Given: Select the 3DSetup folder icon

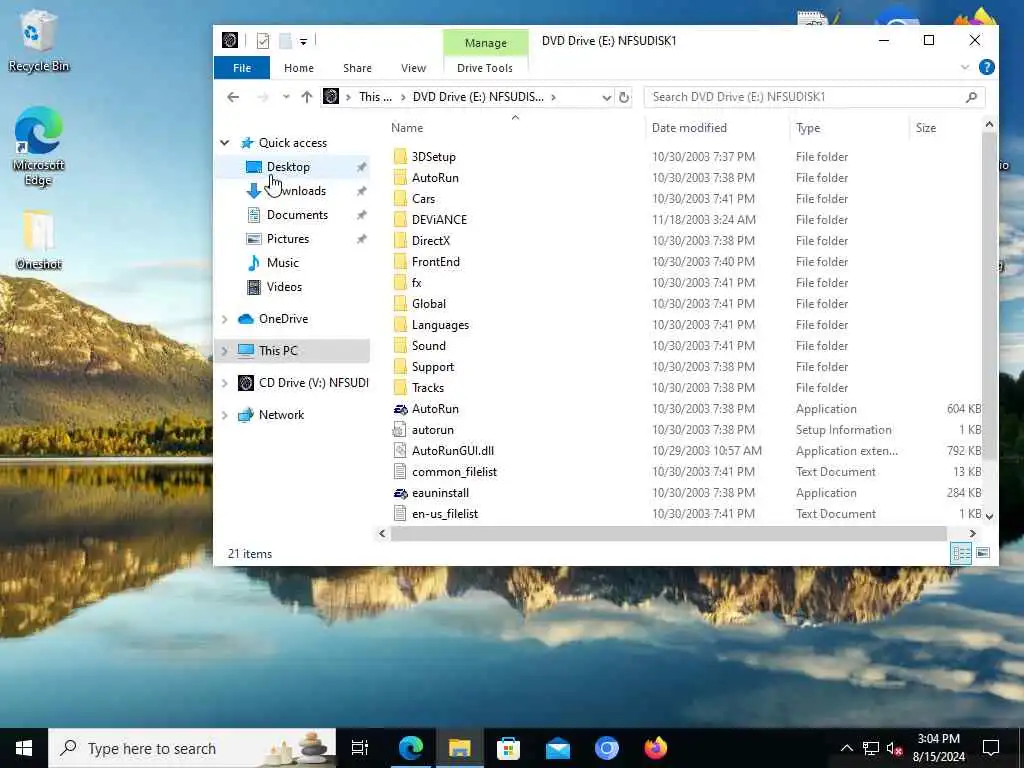Looking at the screenshot, I should [x=400, y=157].
